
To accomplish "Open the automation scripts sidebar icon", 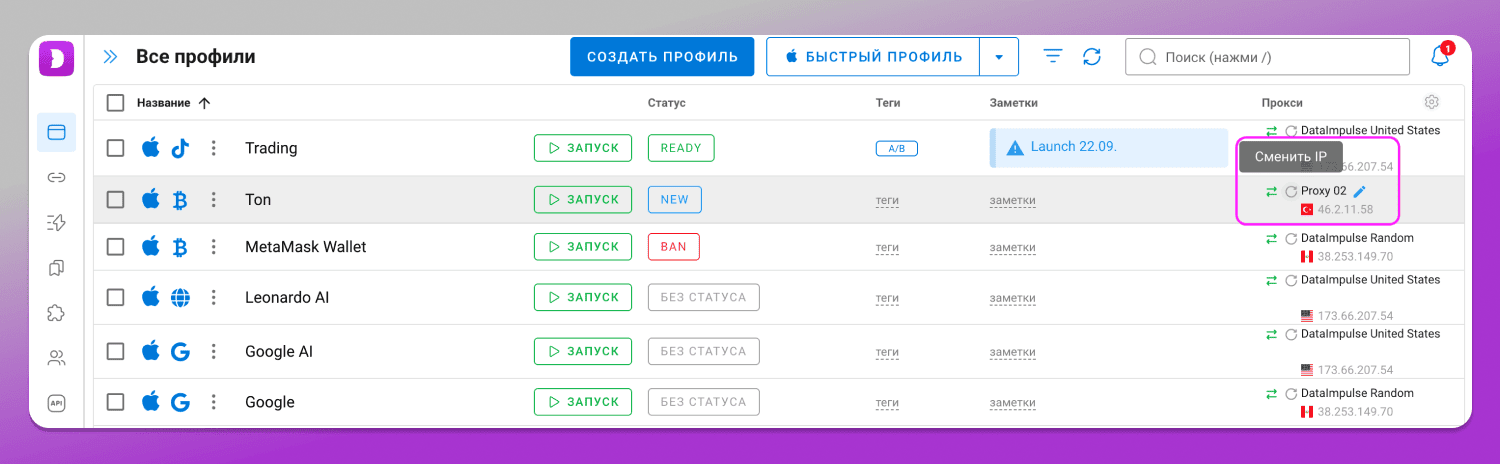I will tap(56, 222).
